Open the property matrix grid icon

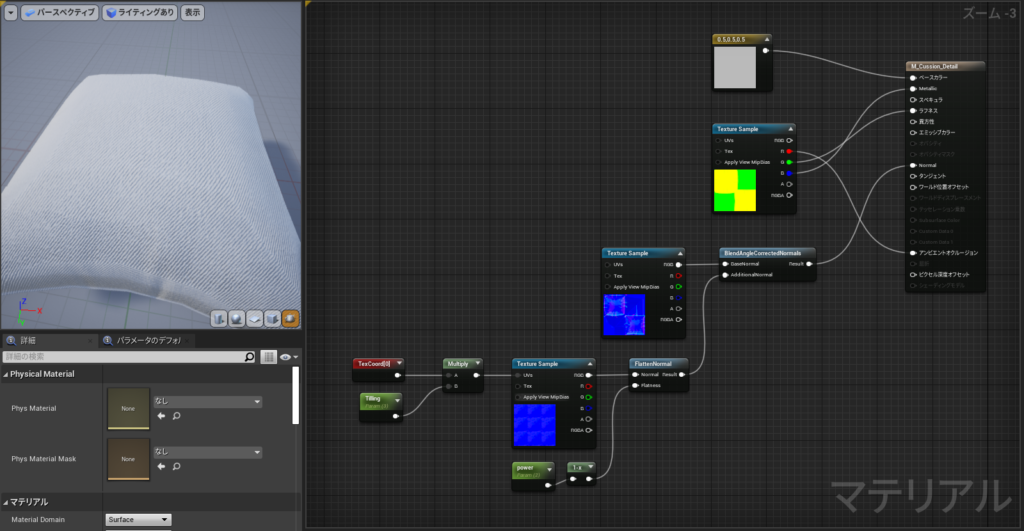pos(268,357)
